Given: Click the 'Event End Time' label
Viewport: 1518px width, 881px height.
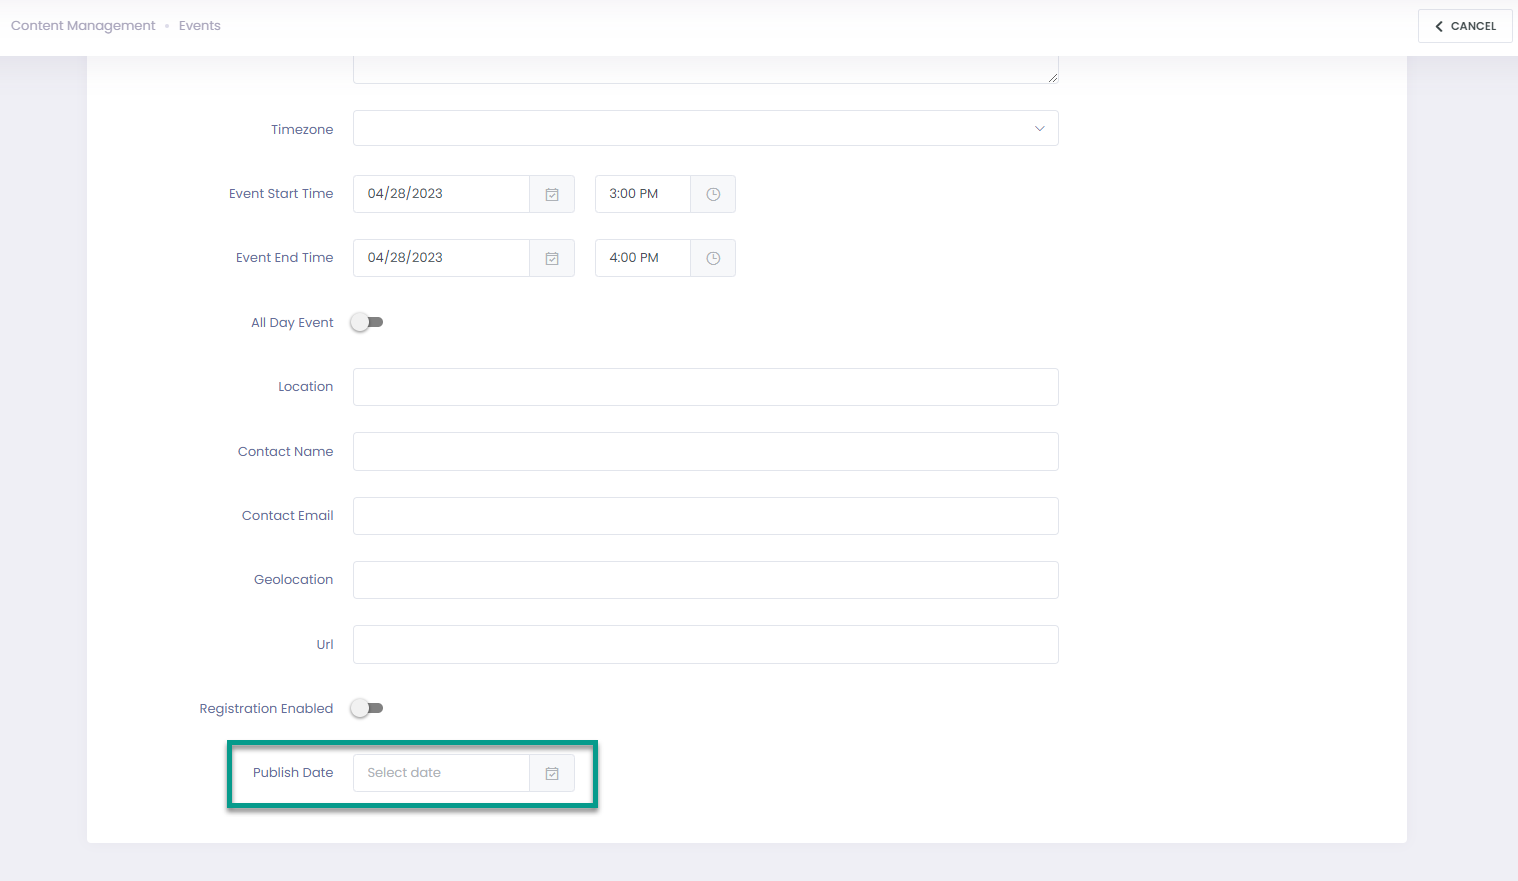Looking at the screenshot, I should [x=285, y=258].
